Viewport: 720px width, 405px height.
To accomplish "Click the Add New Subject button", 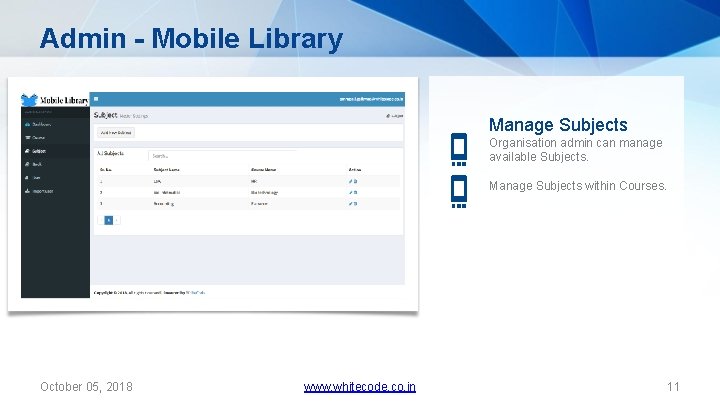I will [x=116, y=133].
